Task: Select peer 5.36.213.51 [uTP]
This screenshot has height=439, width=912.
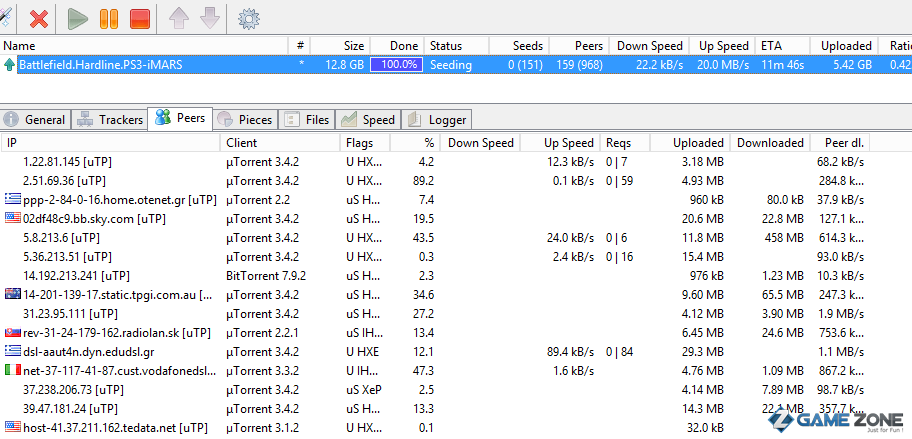Action: [67, 256]
